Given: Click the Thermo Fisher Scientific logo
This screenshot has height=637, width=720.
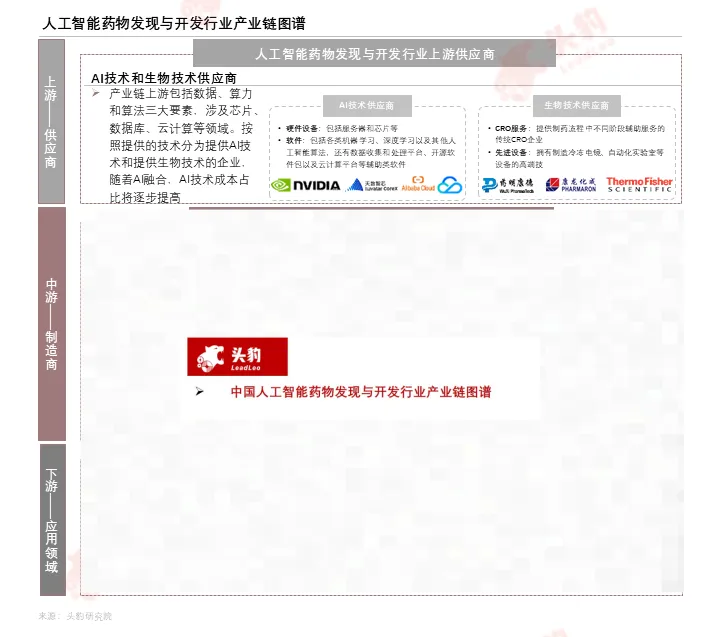Looking at the screenshot, I should (639, 184).
